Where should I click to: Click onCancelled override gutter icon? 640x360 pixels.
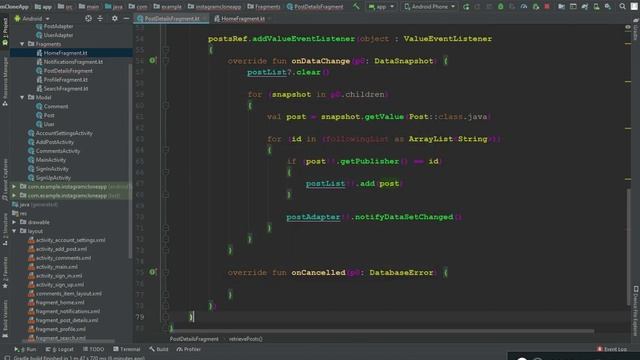tap(152, 272)
